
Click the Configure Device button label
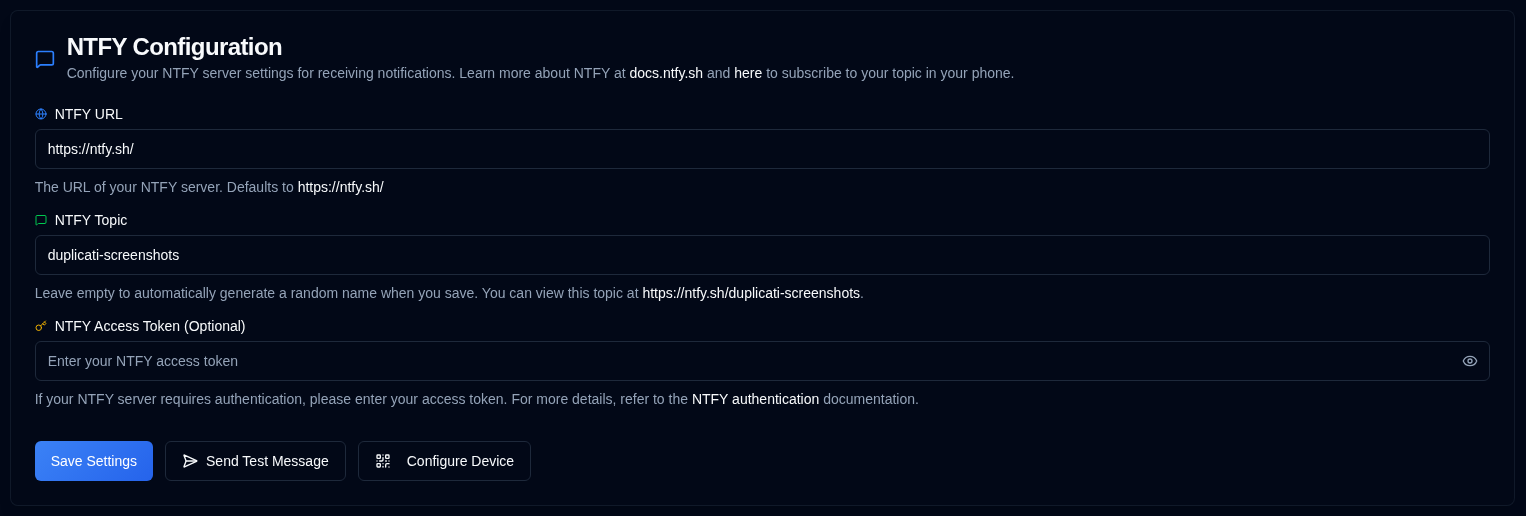(x=460, y=461)
